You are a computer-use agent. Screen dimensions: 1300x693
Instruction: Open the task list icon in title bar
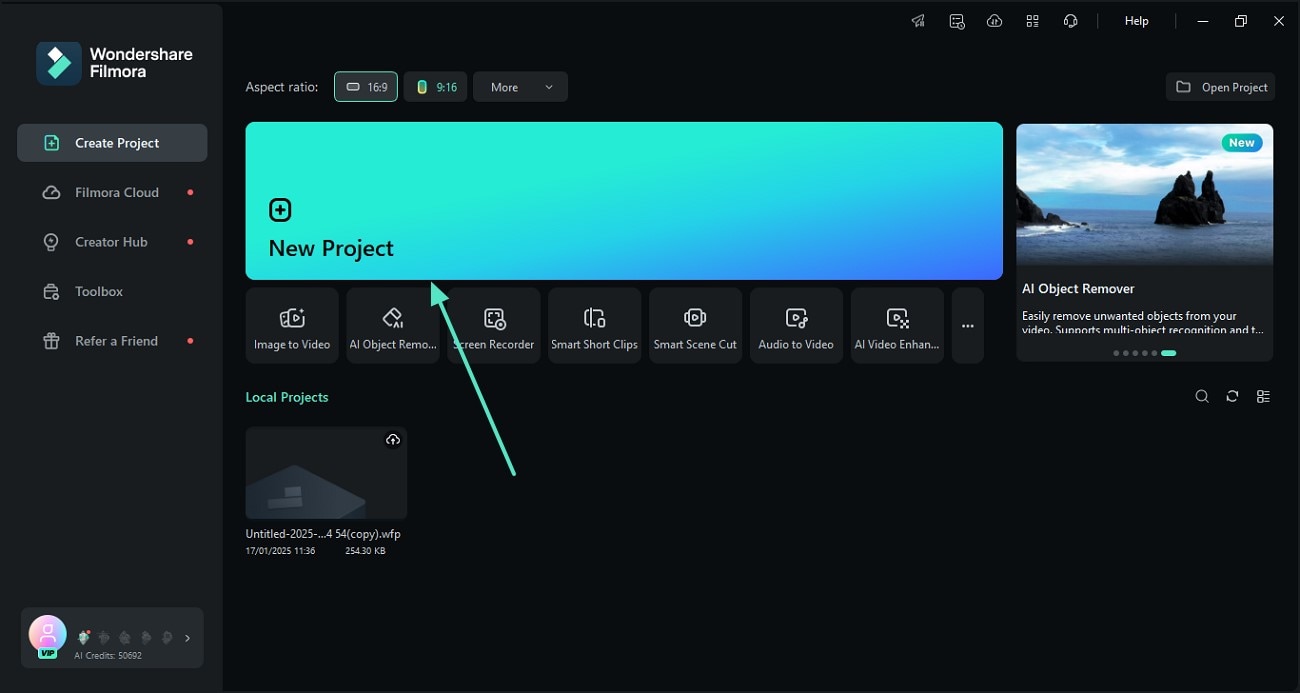tap(957, 21)
